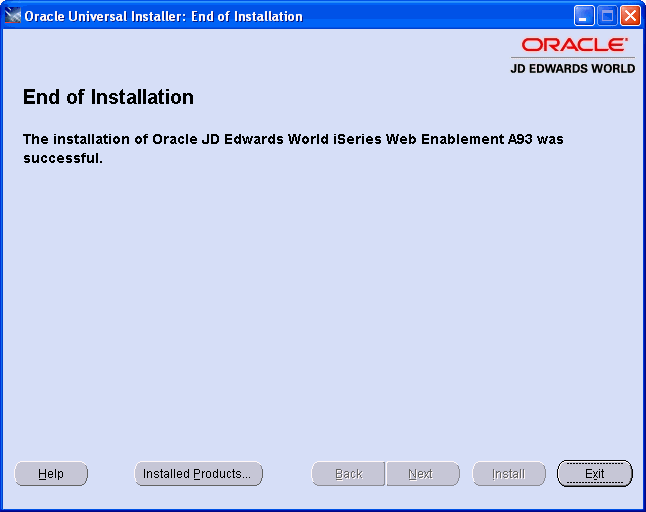Viewport: 646px width, 512px height.
Task: Exit the Oracle installer
Action: pyautogui.click(x=595, y=474)
